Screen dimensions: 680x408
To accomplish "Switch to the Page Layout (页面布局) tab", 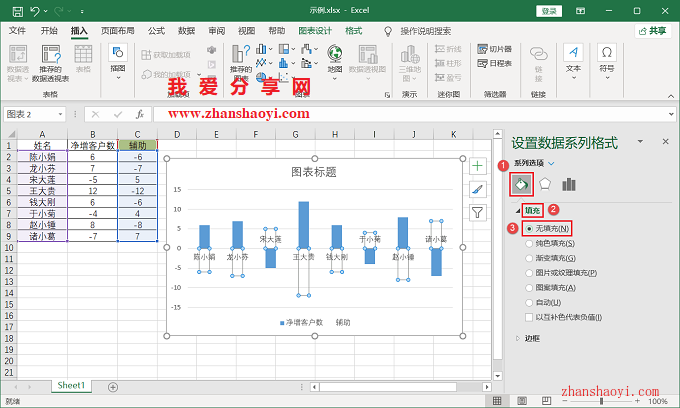I will click(x=118, y=31).
